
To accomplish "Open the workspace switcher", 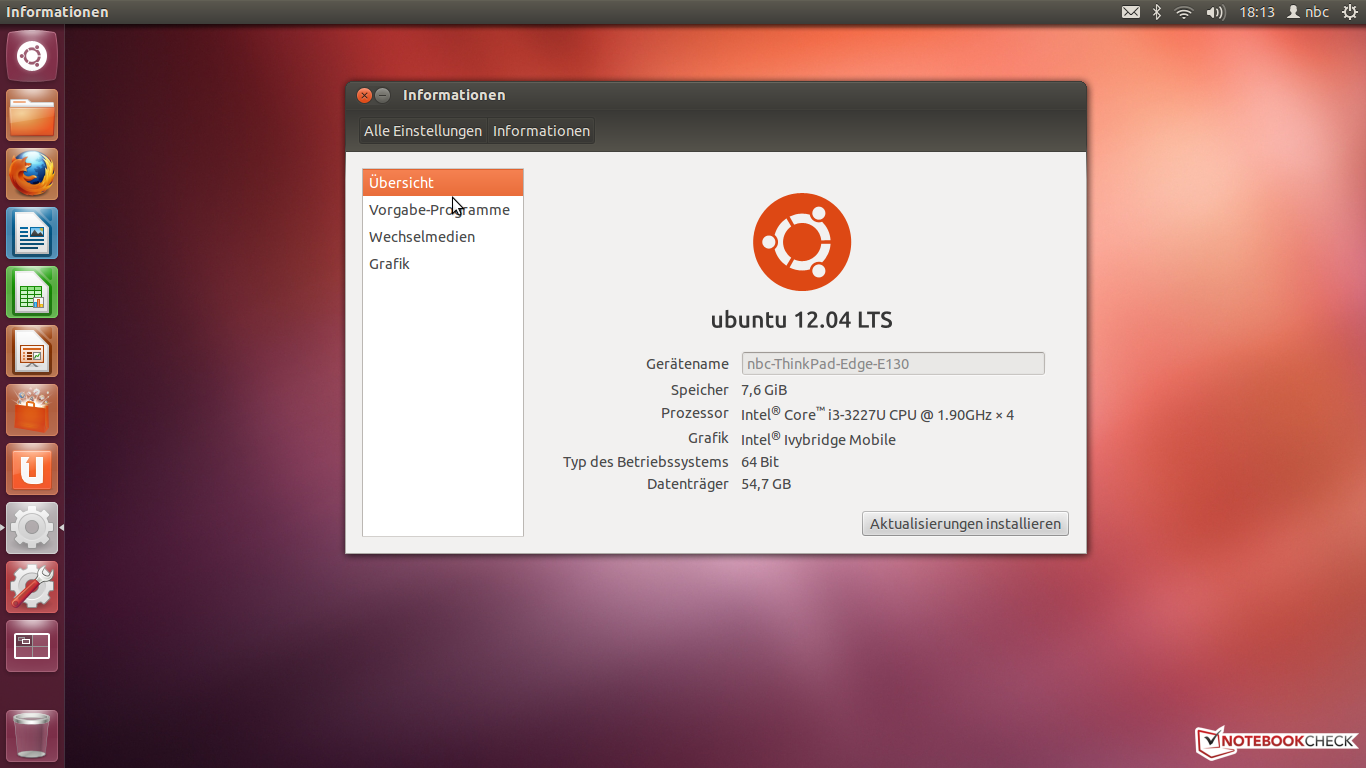I will 32,646.
